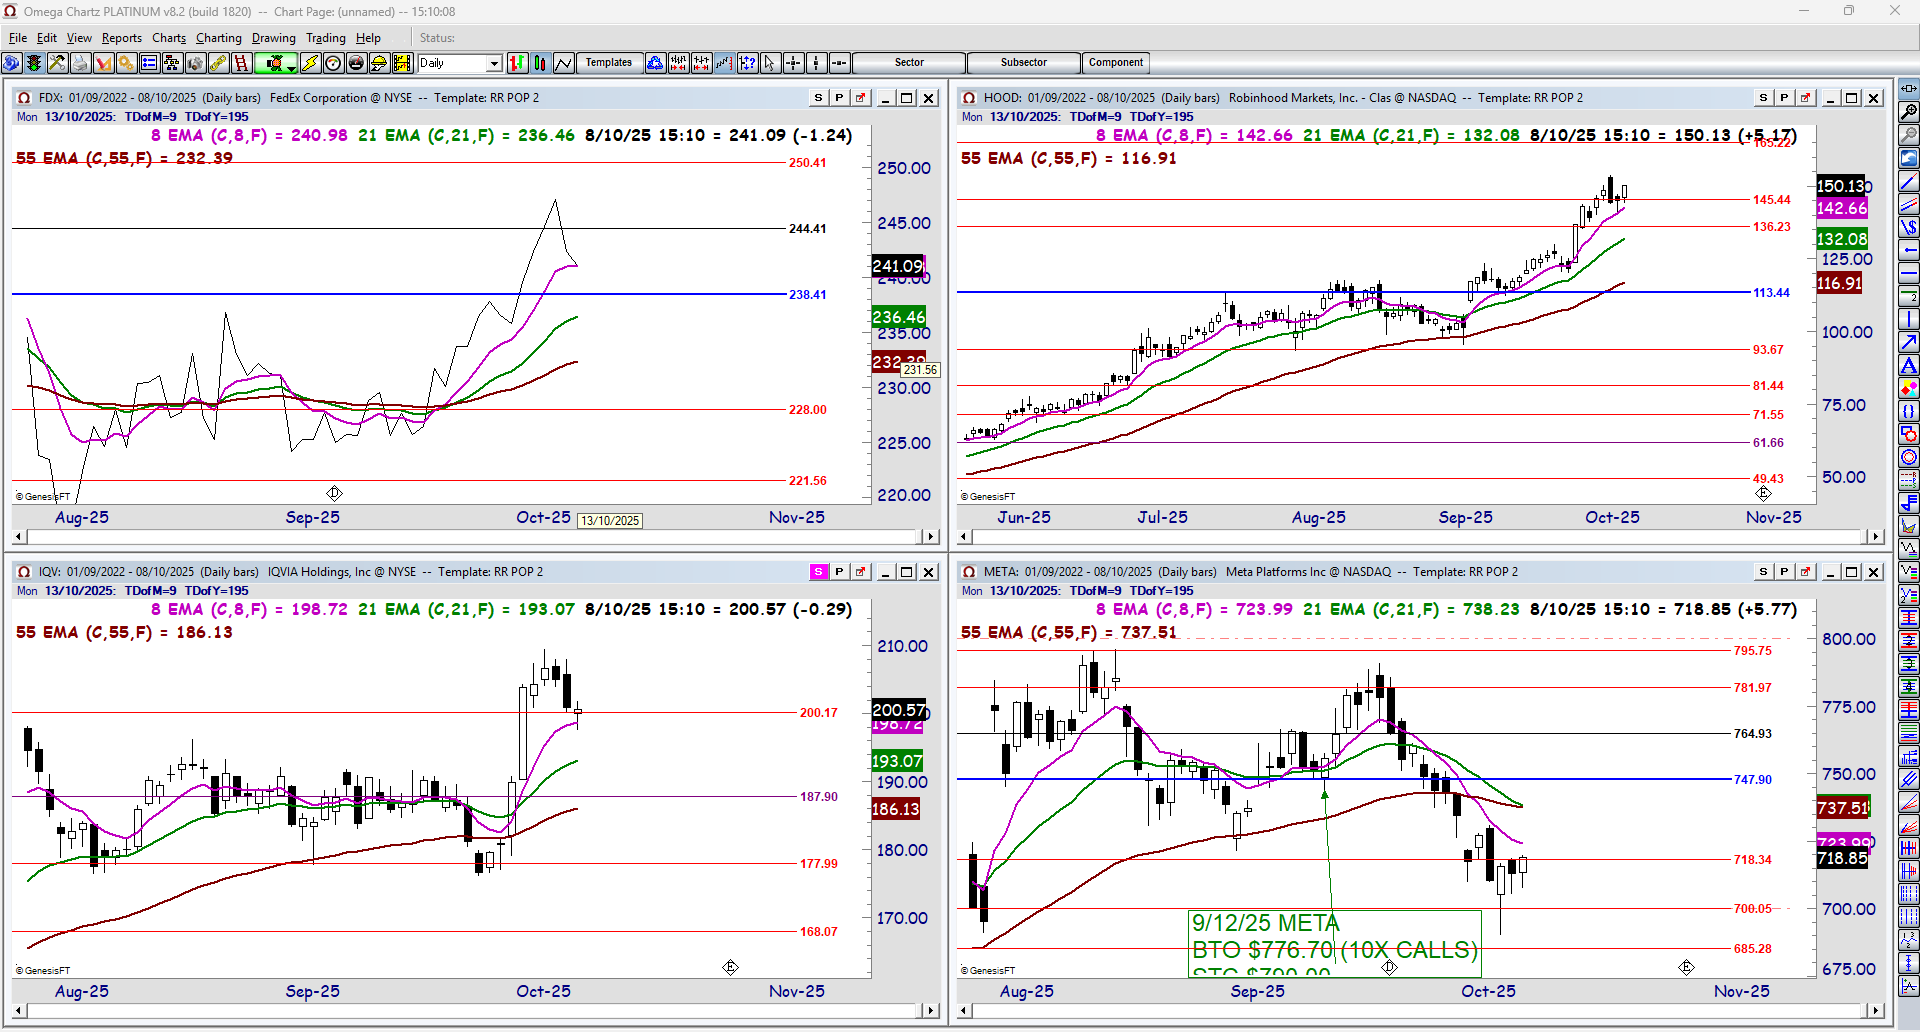Click the lightning bolt toolbar icon
Image resolution: width=1920 pixels, height=1032 pixels.
click(x=310, y=63)
